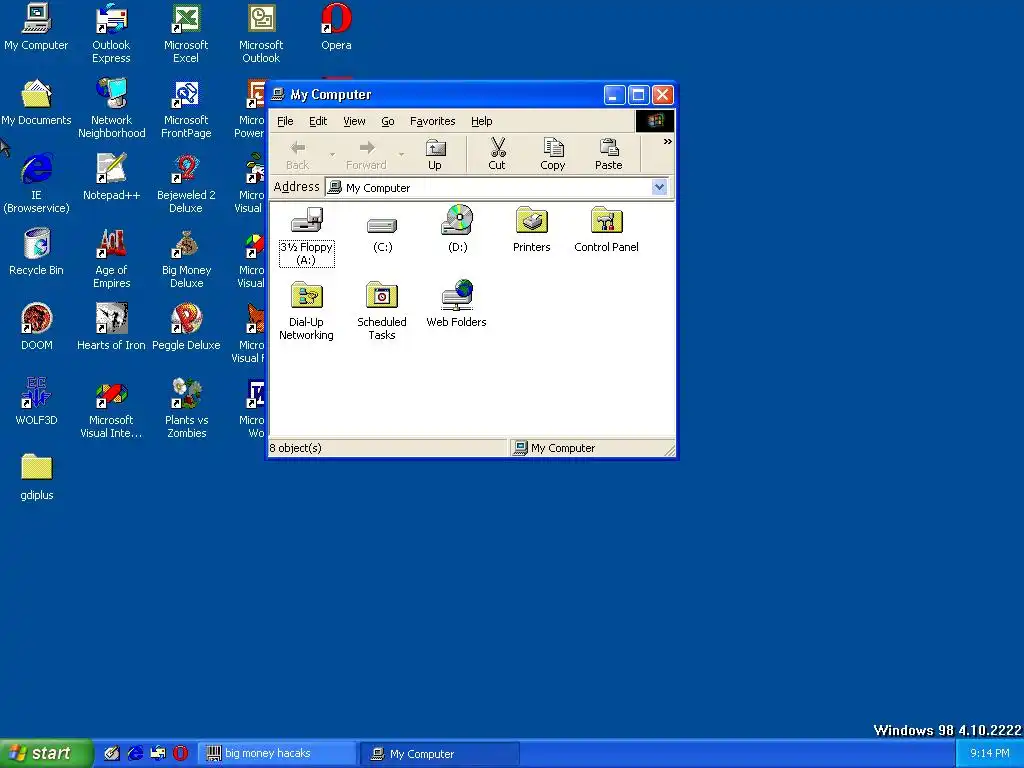The height and width of the screenshot is (768, 1024).
Task: Expand the Address bar dropdown
Action: coord(659,187)
